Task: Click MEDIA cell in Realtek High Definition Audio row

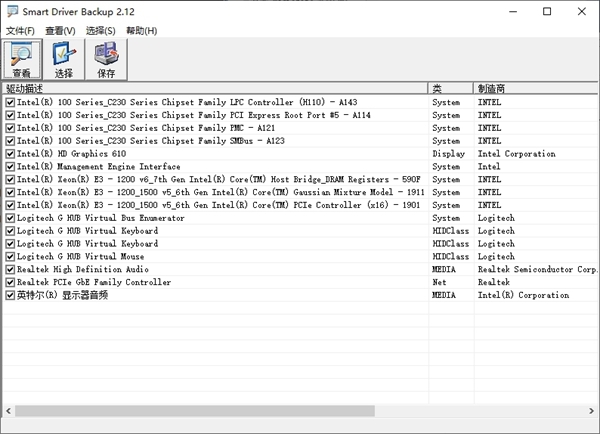Action: point(444,269)
